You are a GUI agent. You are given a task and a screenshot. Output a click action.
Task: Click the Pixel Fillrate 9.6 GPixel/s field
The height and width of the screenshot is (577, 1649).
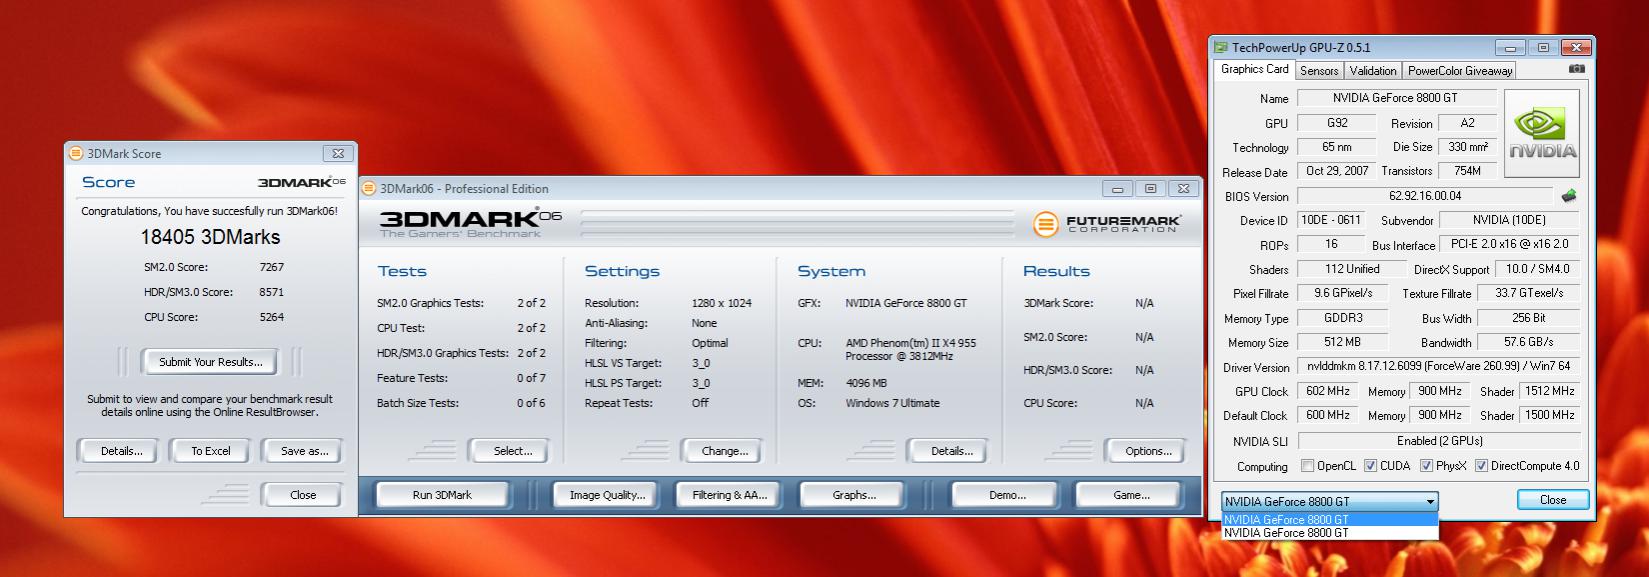point(1342,293)
